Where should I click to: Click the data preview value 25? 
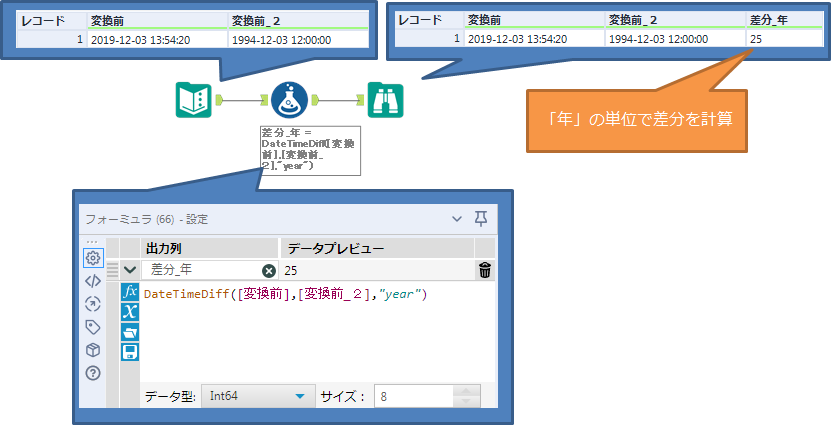pyautogui.click(x=291, y=271)
